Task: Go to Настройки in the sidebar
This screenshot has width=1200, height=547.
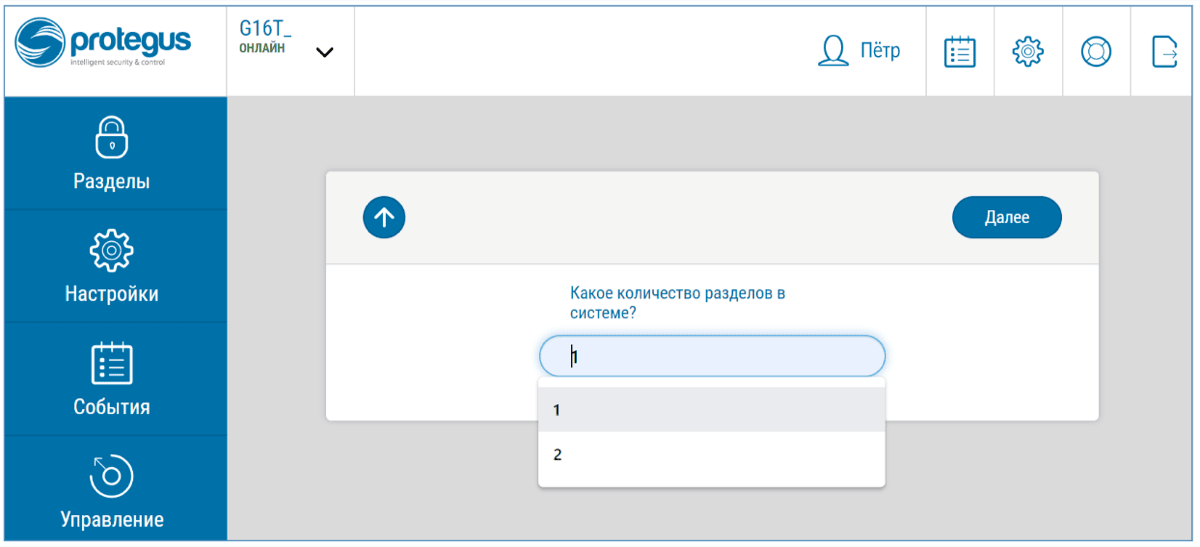Action: (x=111, y=294)
